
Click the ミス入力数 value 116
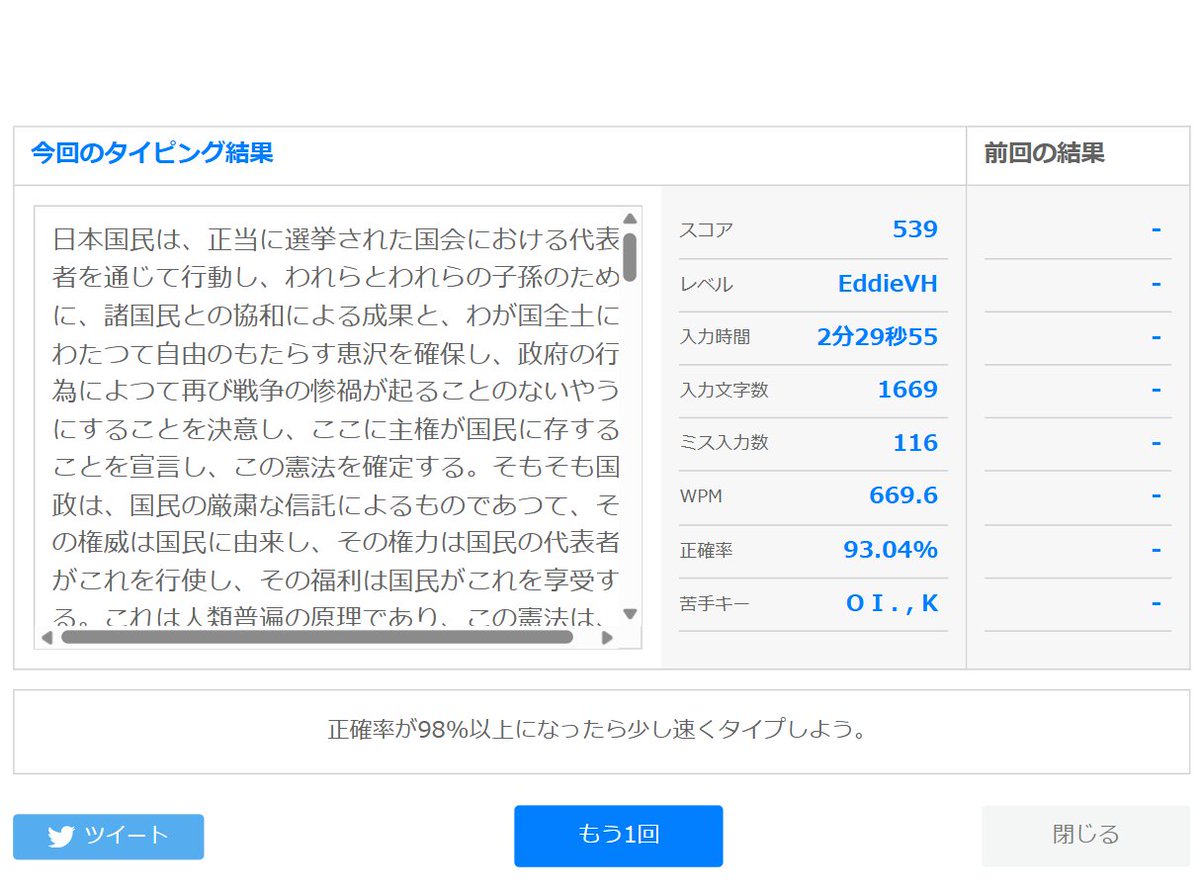coord(917,443)
